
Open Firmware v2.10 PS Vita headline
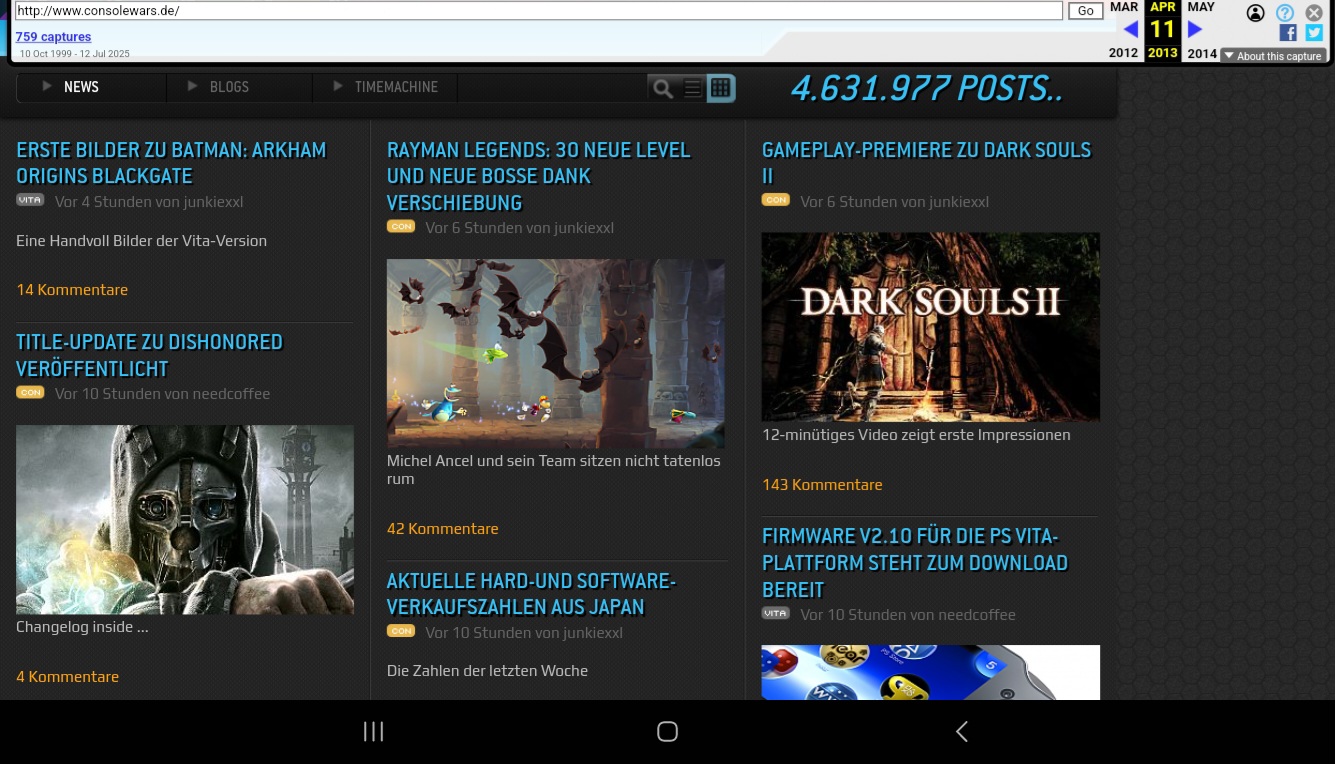pos(915,563)
